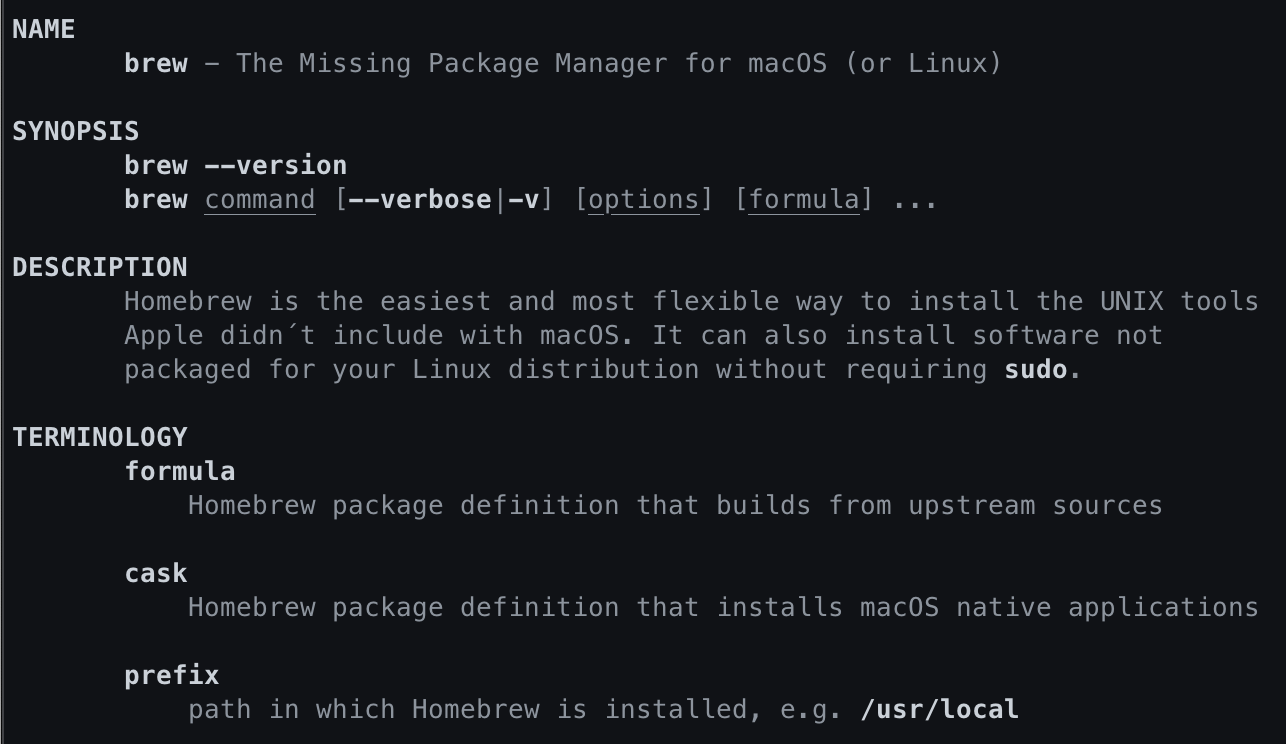Click the '/usr/local' path text
Screen dimensions: 1286x744
coord(939,710)
